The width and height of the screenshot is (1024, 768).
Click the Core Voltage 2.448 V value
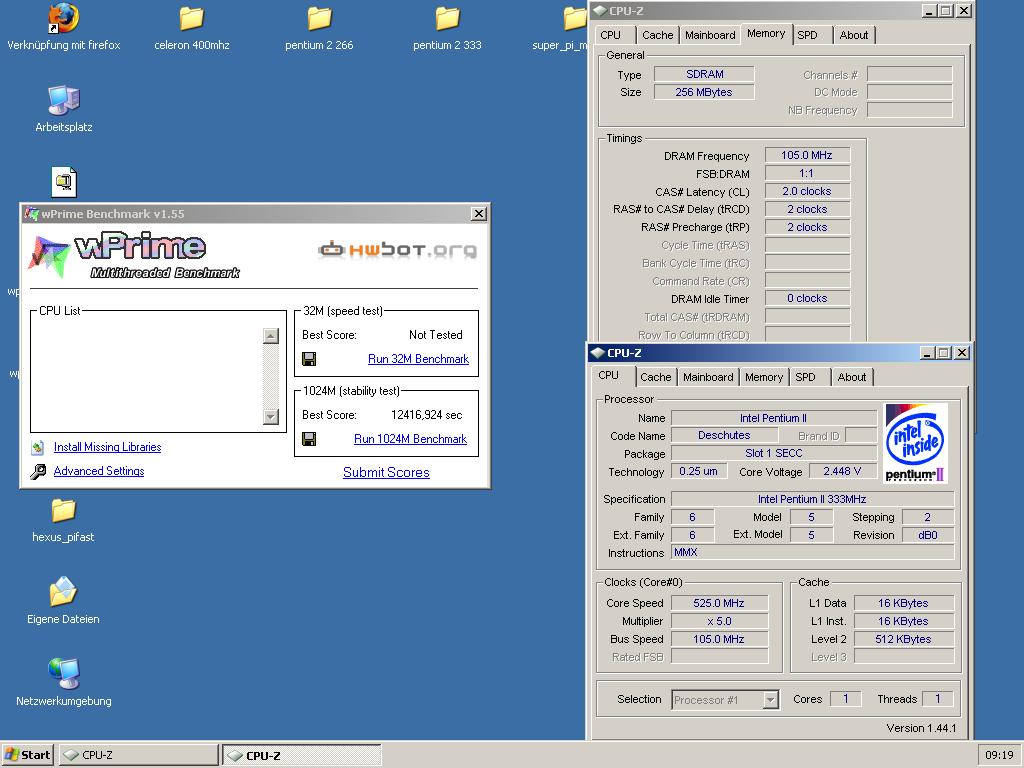click(842, 471)
